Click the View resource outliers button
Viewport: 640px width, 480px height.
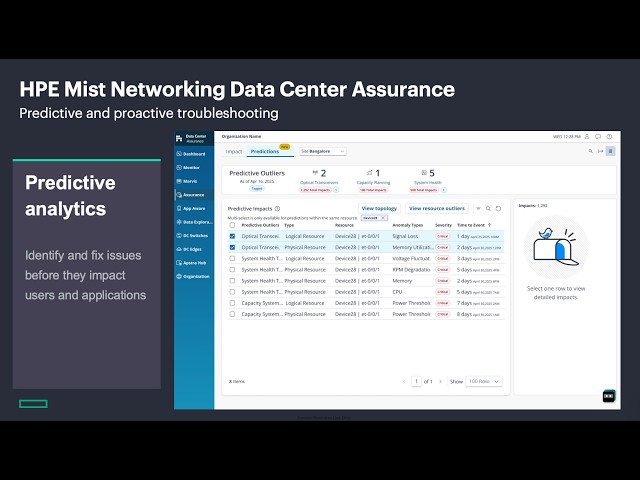click(437, 209)
